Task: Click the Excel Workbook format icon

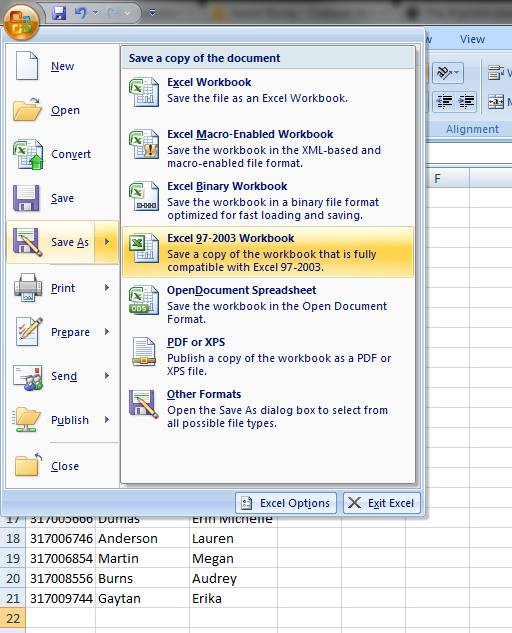Action: 144,92
